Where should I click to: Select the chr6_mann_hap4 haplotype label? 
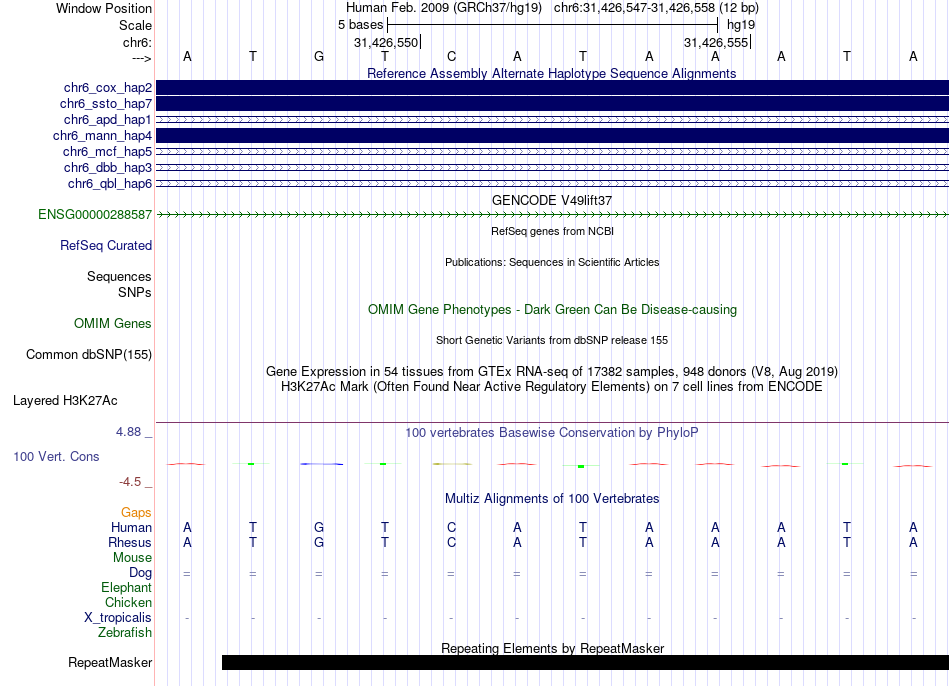click(x=102, y=136)
